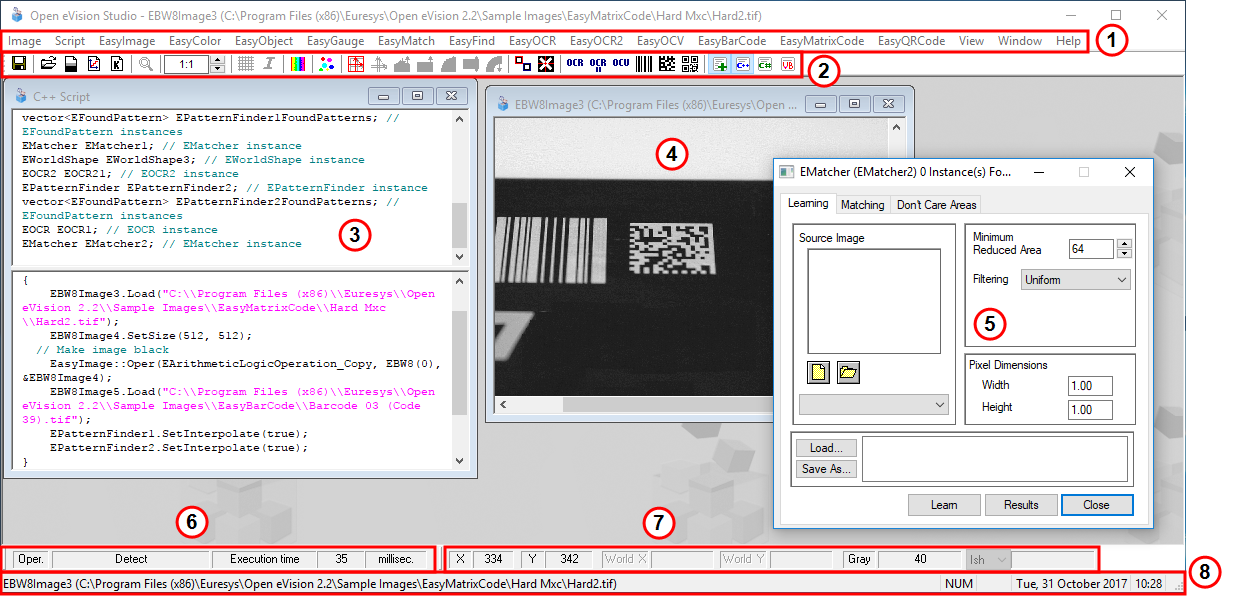
Task: Expand the Filtering dropdown set to Uniform
Action: click(1075, 280)
